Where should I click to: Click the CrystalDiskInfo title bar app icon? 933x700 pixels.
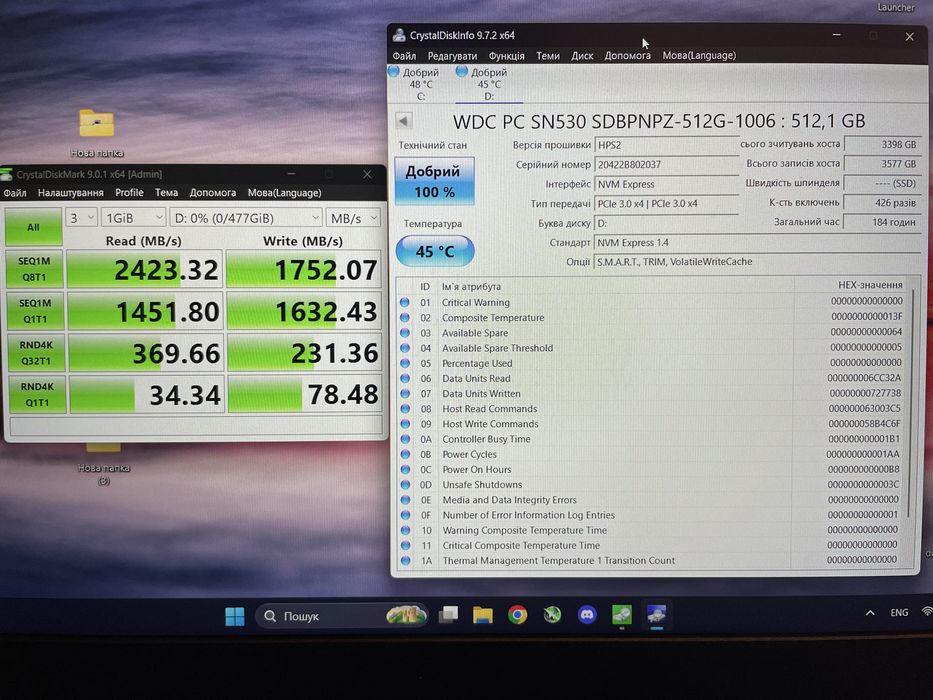(x=399, y=35)
